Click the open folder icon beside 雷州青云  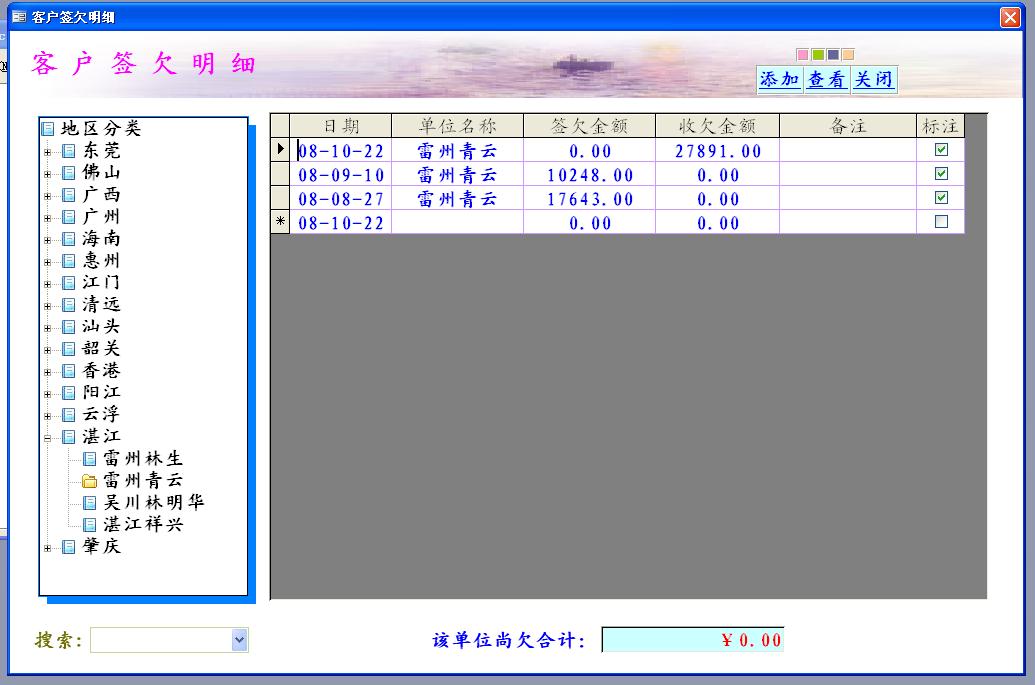pos(90,481)
